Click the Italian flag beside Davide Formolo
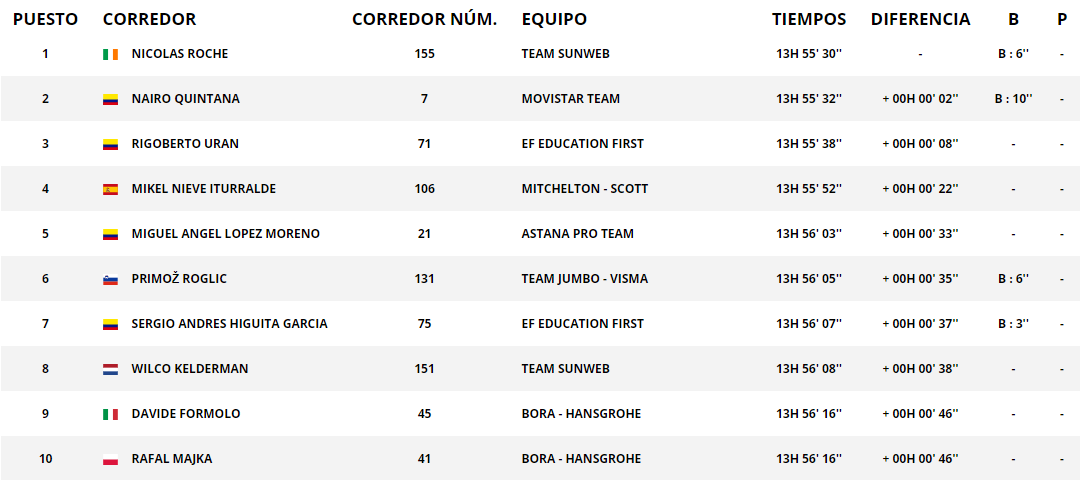Image resolution: width=1083 pixels, height=480 pixels. pos(111,414)
